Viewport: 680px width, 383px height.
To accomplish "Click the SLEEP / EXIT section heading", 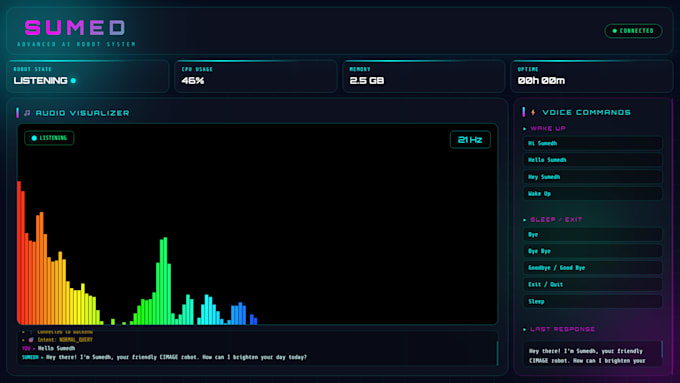I will pyautogui.click(x=556, y=219).
